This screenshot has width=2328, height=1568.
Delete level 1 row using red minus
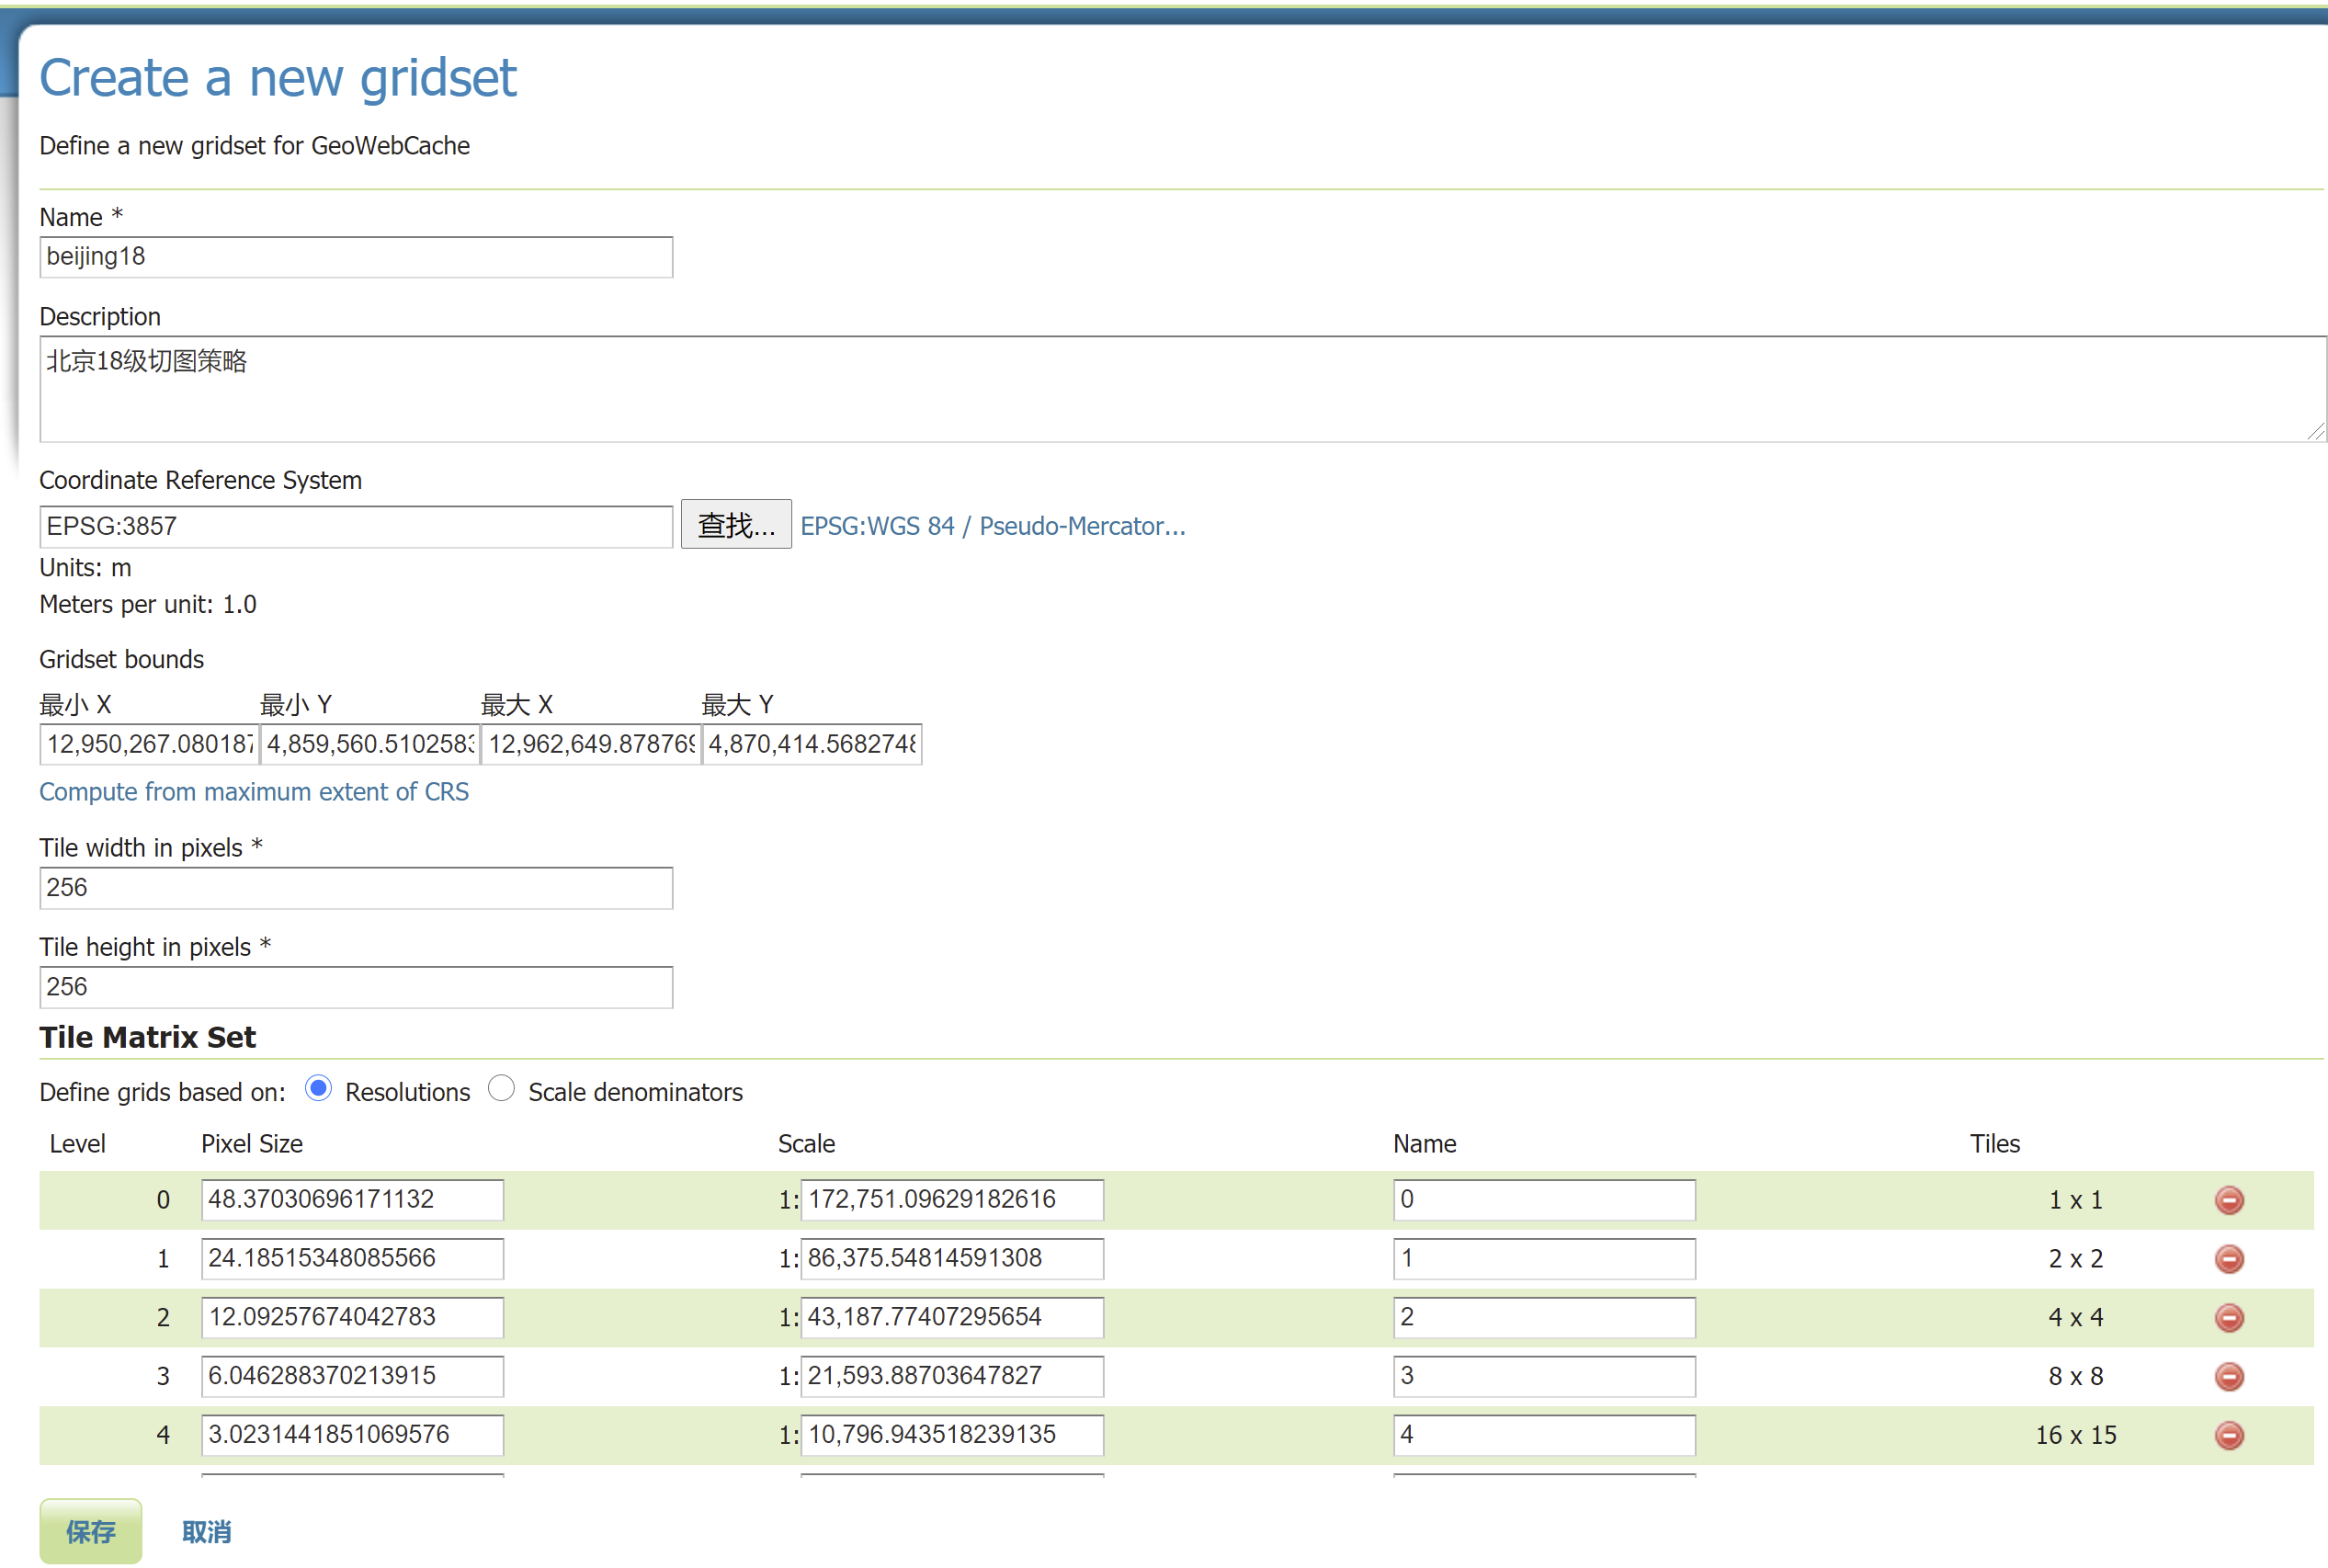coord(2228,1258)
